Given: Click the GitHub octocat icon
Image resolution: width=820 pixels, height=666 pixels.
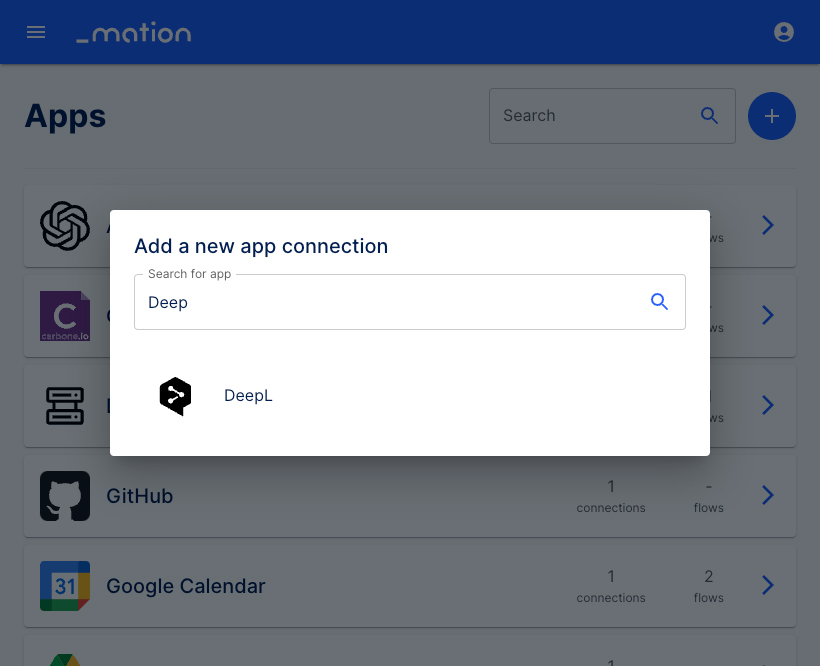Looking at the screenshot, I should (65, 496).
